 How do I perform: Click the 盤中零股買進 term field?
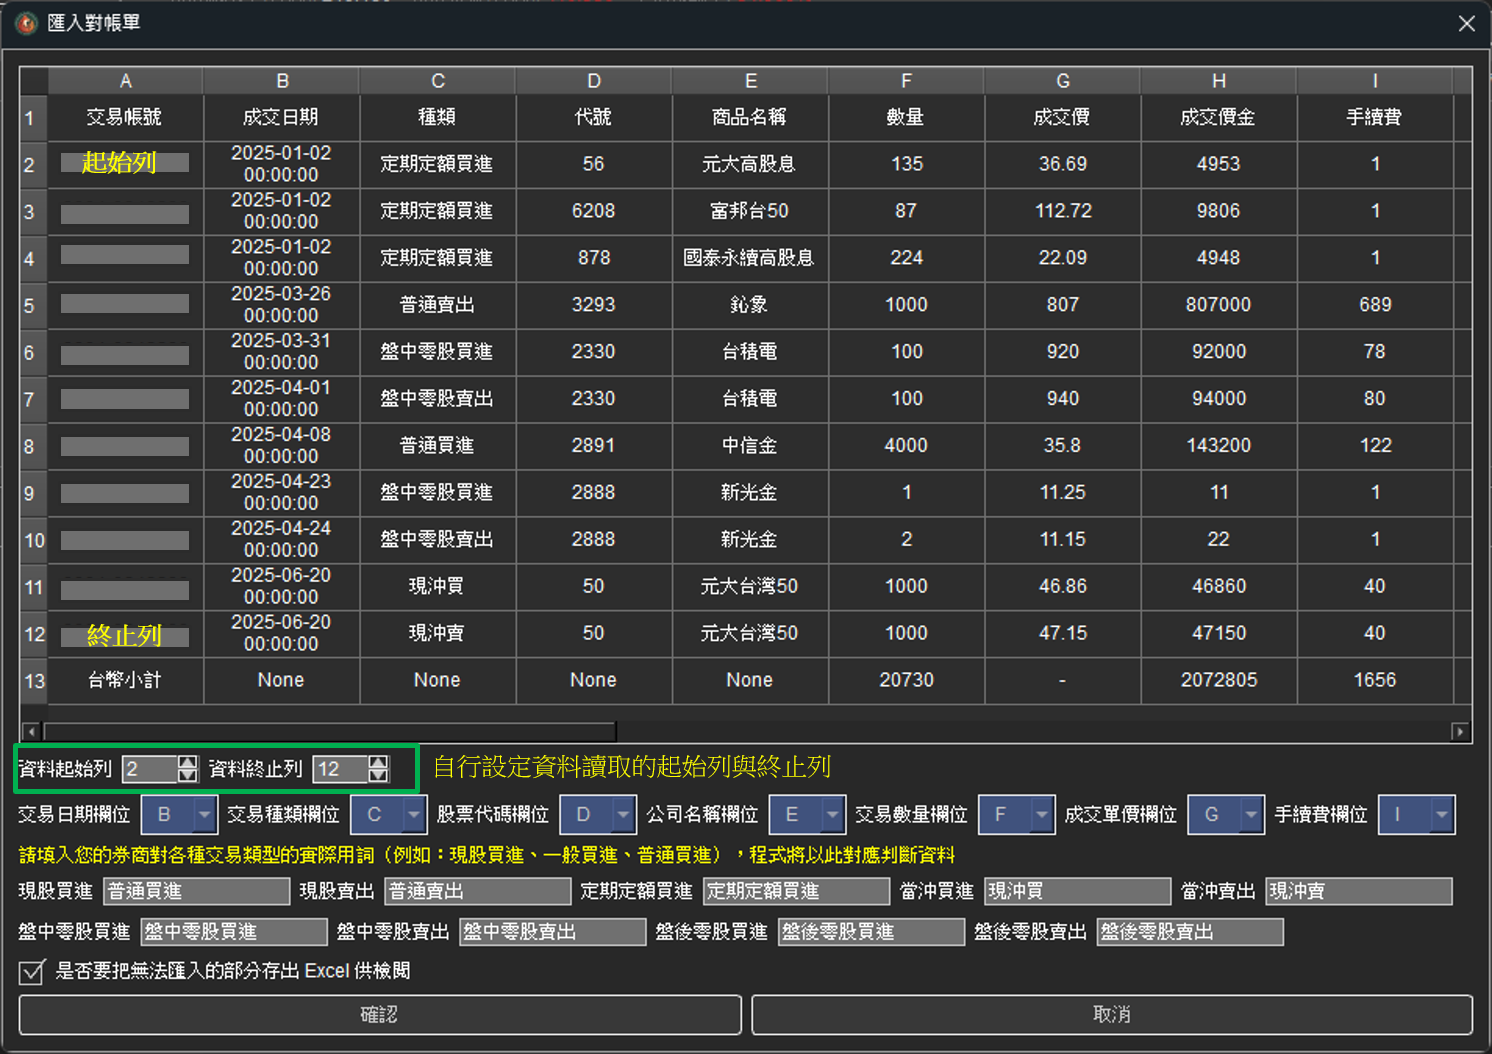coord(234,932)
